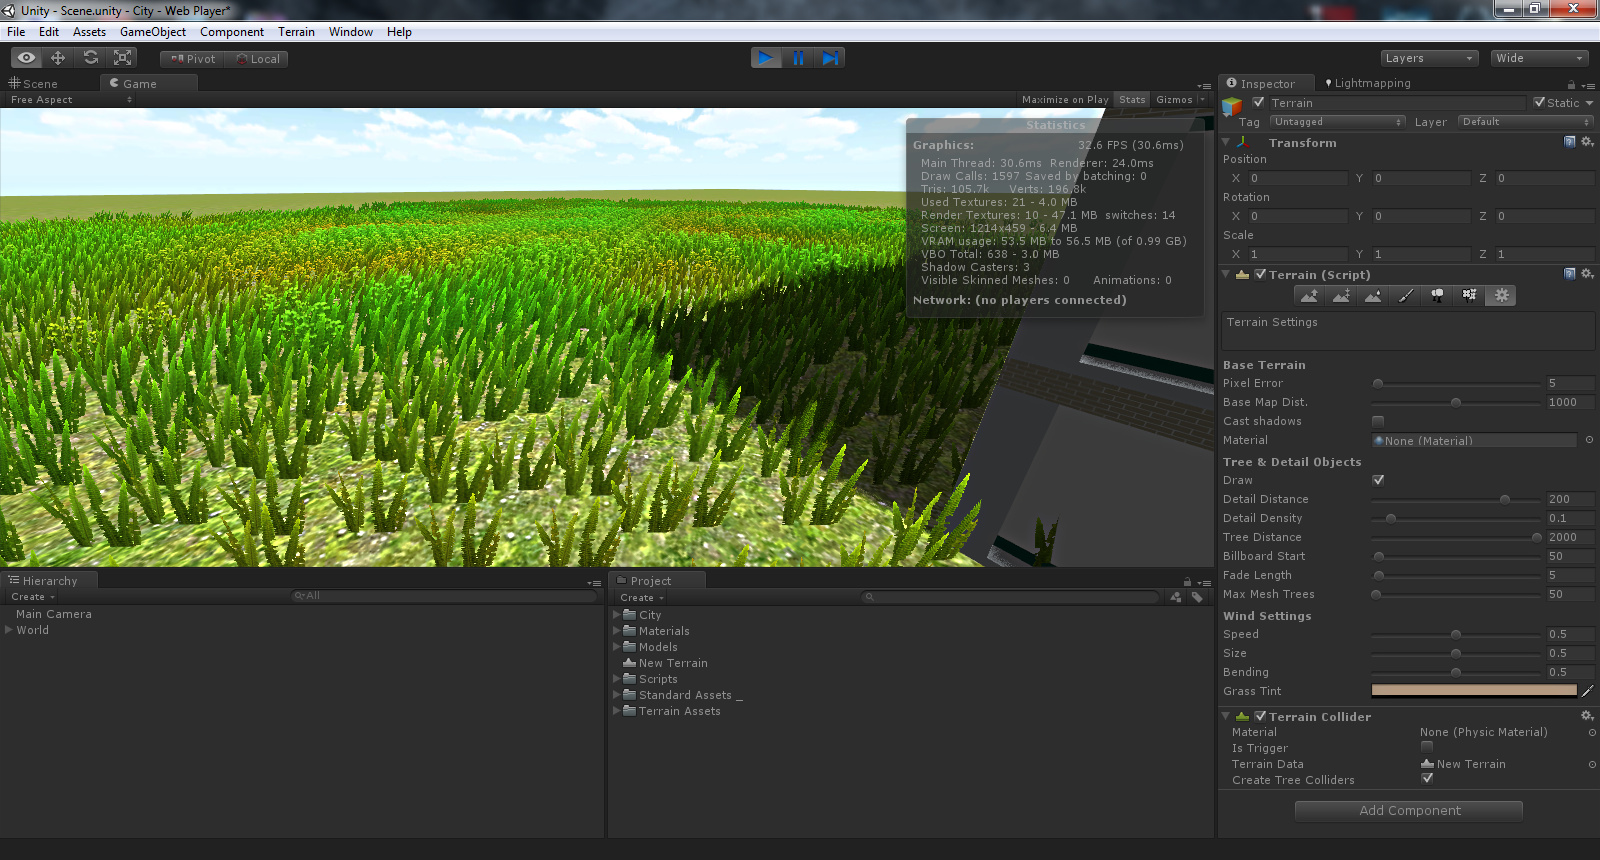Step forward one frame
This screenshot has height=860, width=1600.
pos(830,58)
